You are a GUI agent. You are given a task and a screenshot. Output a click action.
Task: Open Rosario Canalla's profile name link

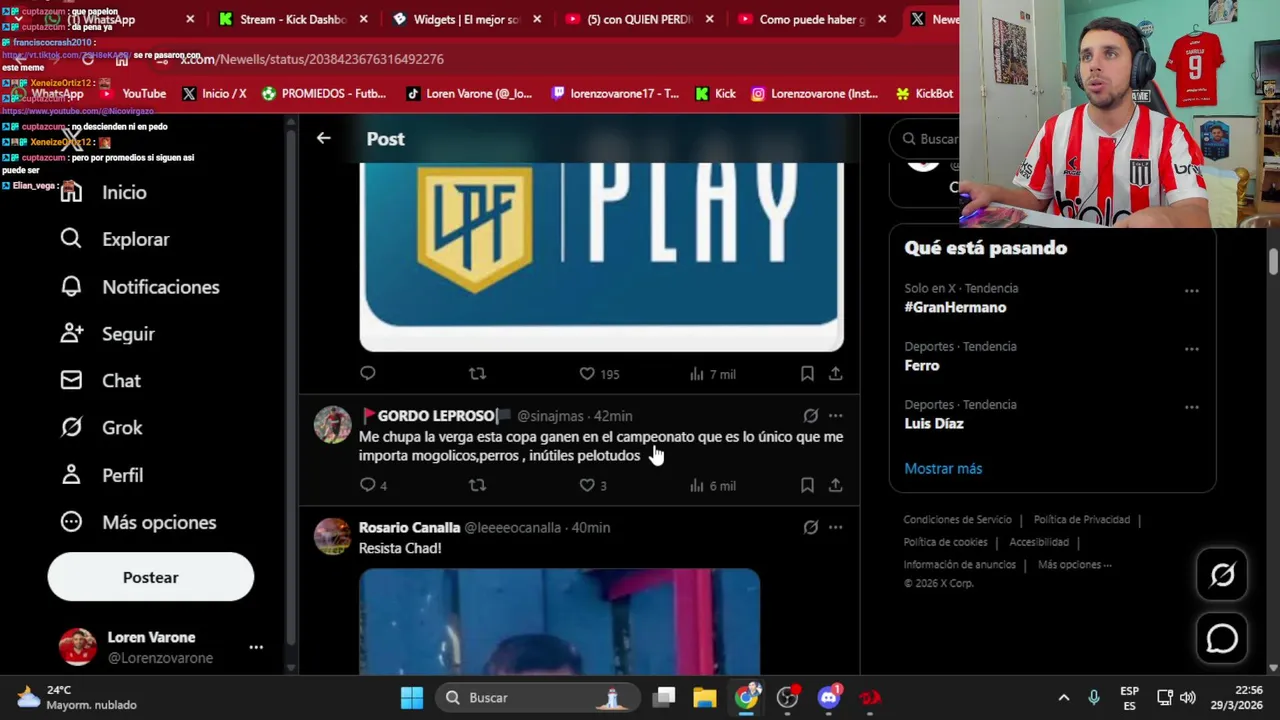point(409,527)
